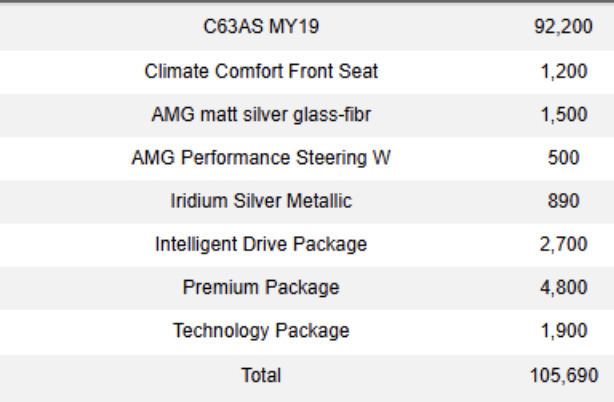Viewport: 614px width, 402px height.
Task: Click the Iridium Silver Metallic paint option
Action: coord(261,201)
